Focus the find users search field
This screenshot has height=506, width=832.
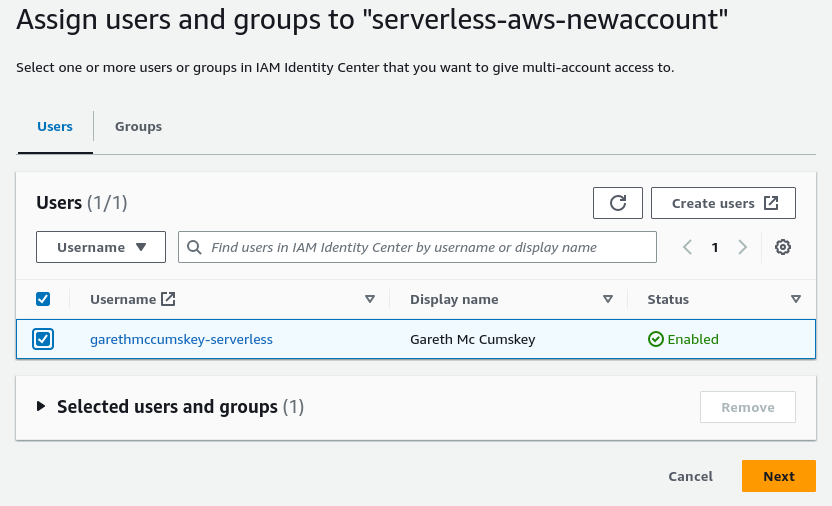[425, 247]
